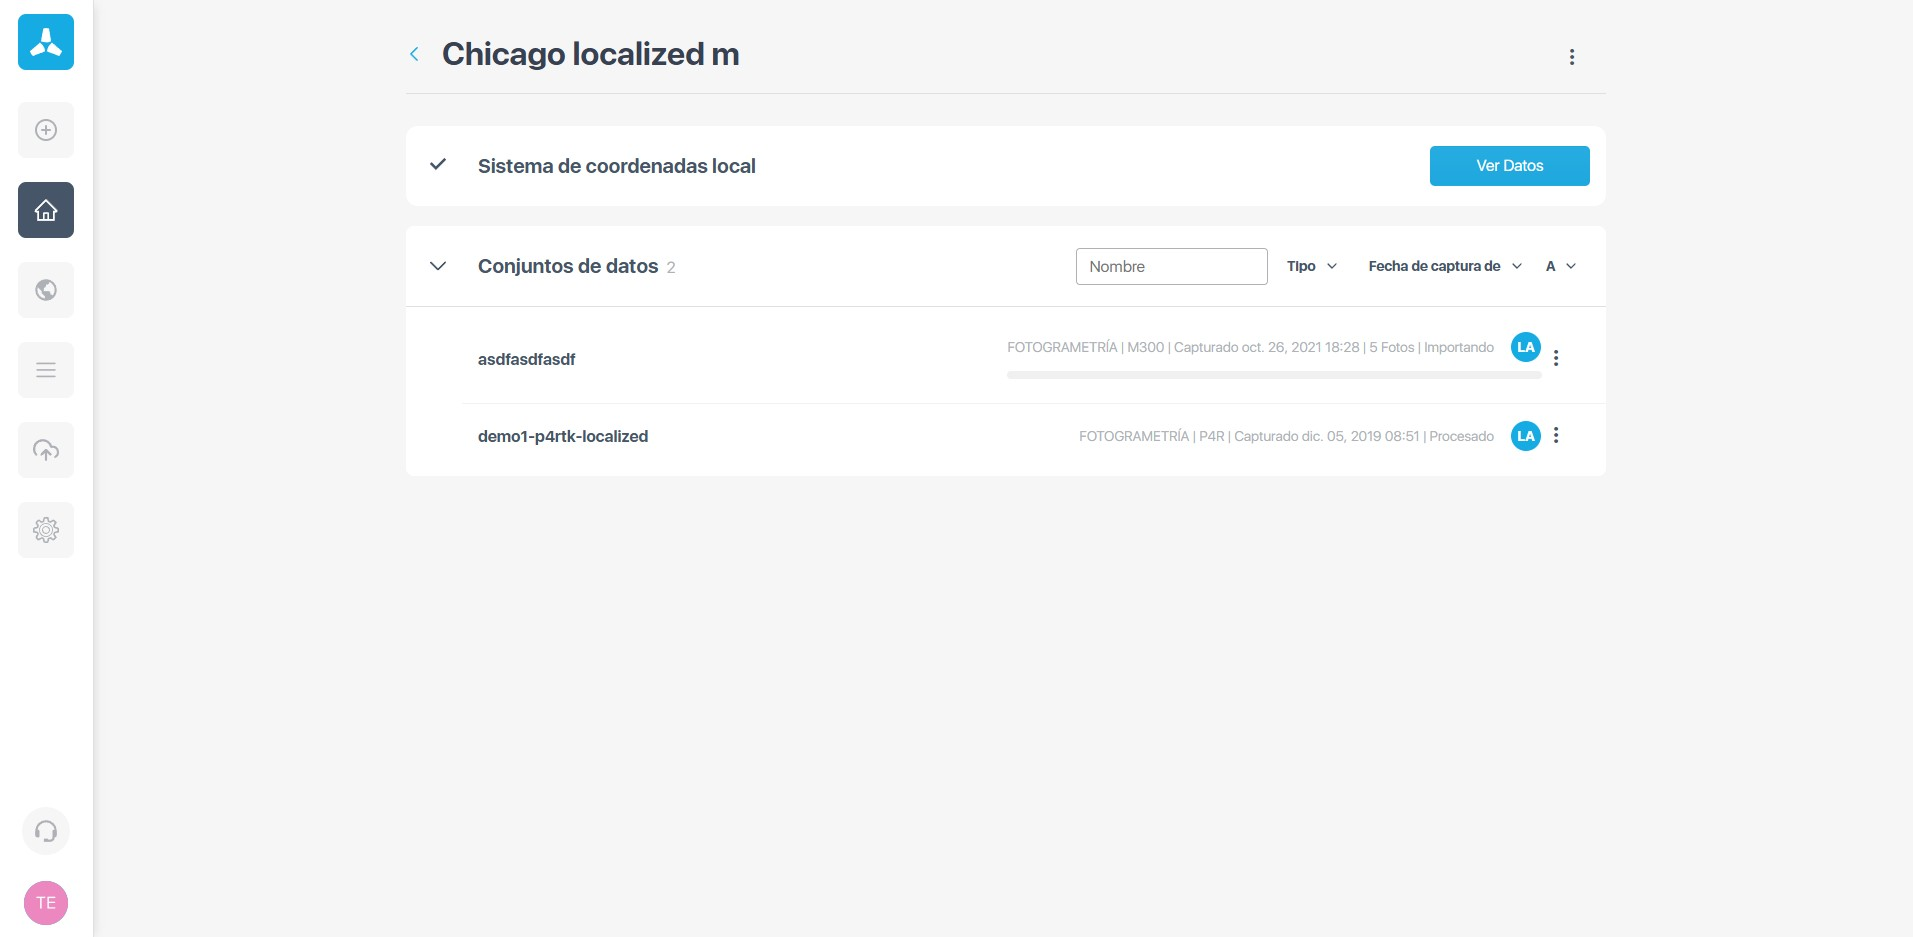The height and width of the screenshot is (937, 1913).
Task: Open the project options three-dot menu
Action: coord(1572,57)
